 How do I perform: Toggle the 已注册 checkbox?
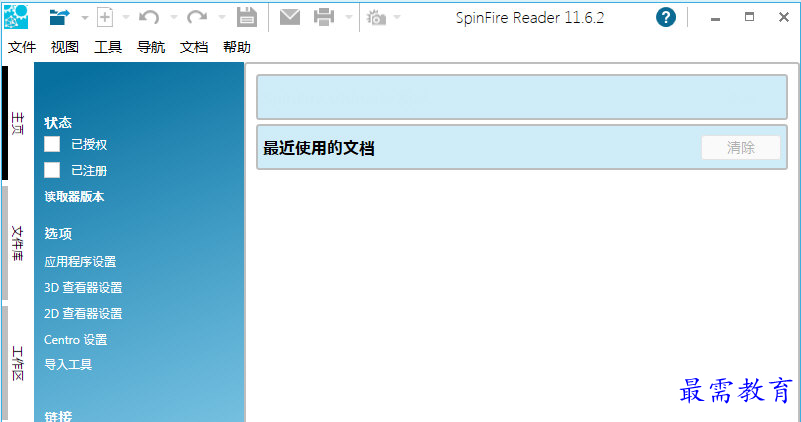[x=52, y=170]
